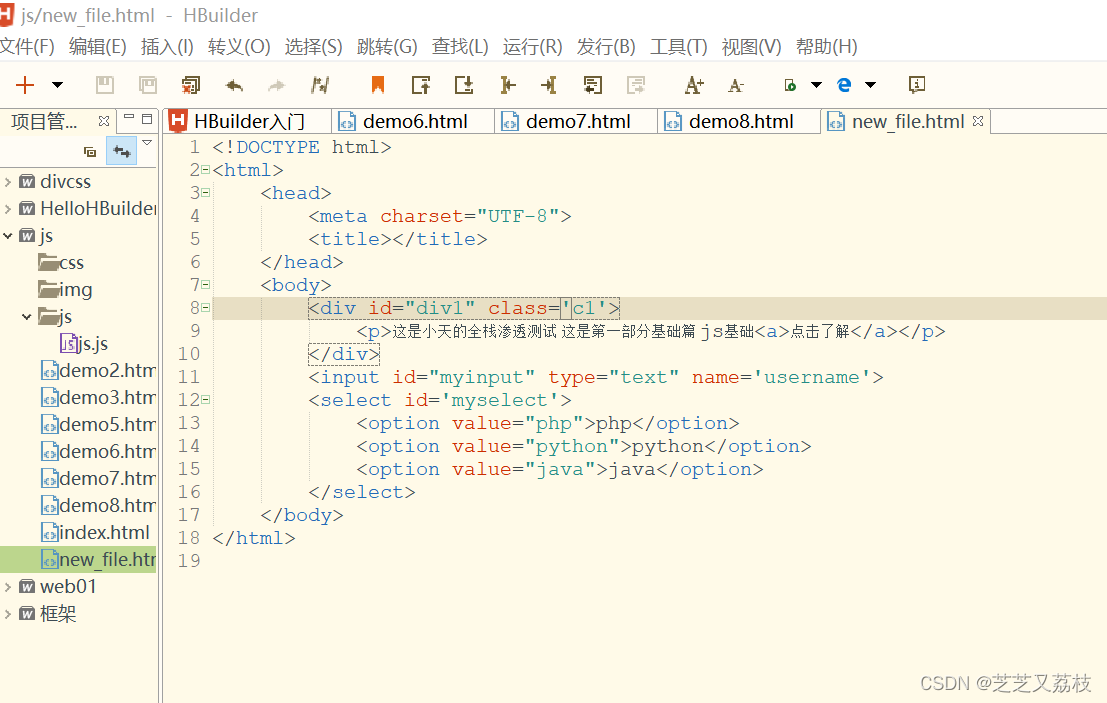Close the 项目管理器 panel tab
The width and height of the screenshot is (1107, 703).
click(104, 121)
